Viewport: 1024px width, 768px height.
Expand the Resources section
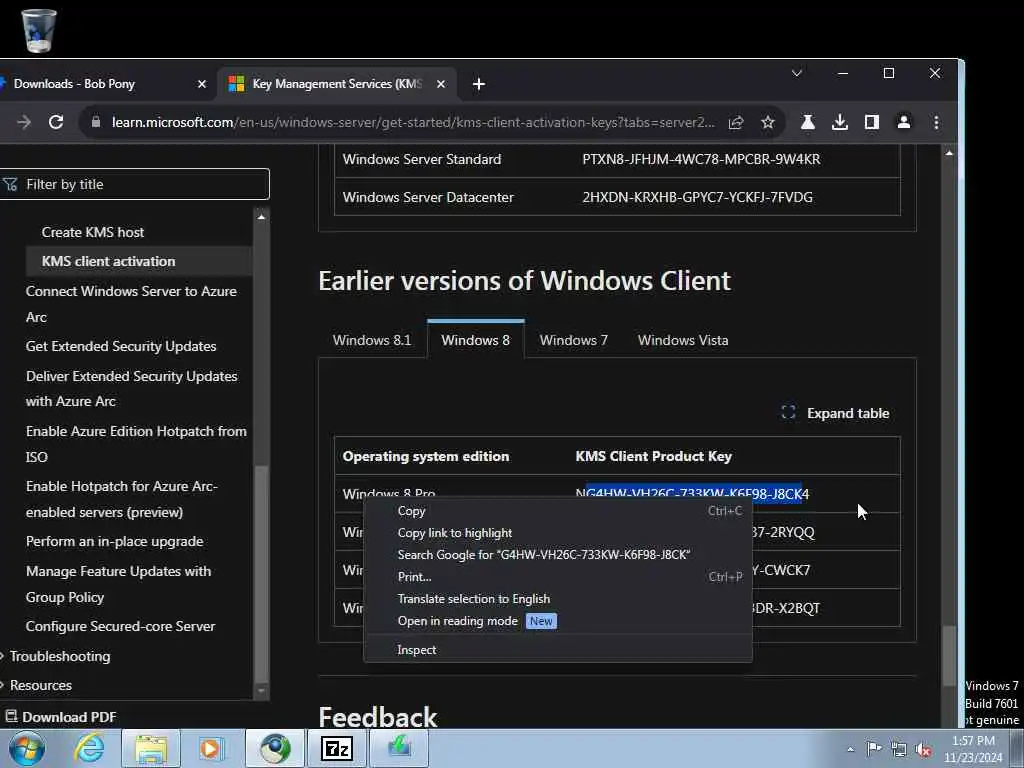(40, 686)
